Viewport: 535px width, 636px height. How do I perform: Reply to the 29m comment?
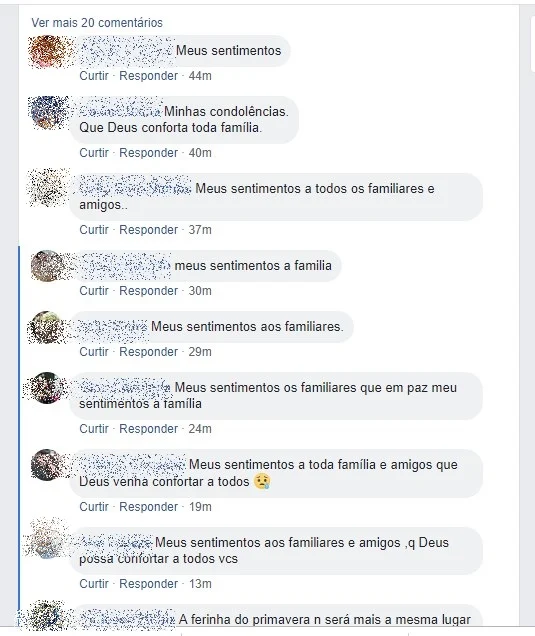(148, 352)
